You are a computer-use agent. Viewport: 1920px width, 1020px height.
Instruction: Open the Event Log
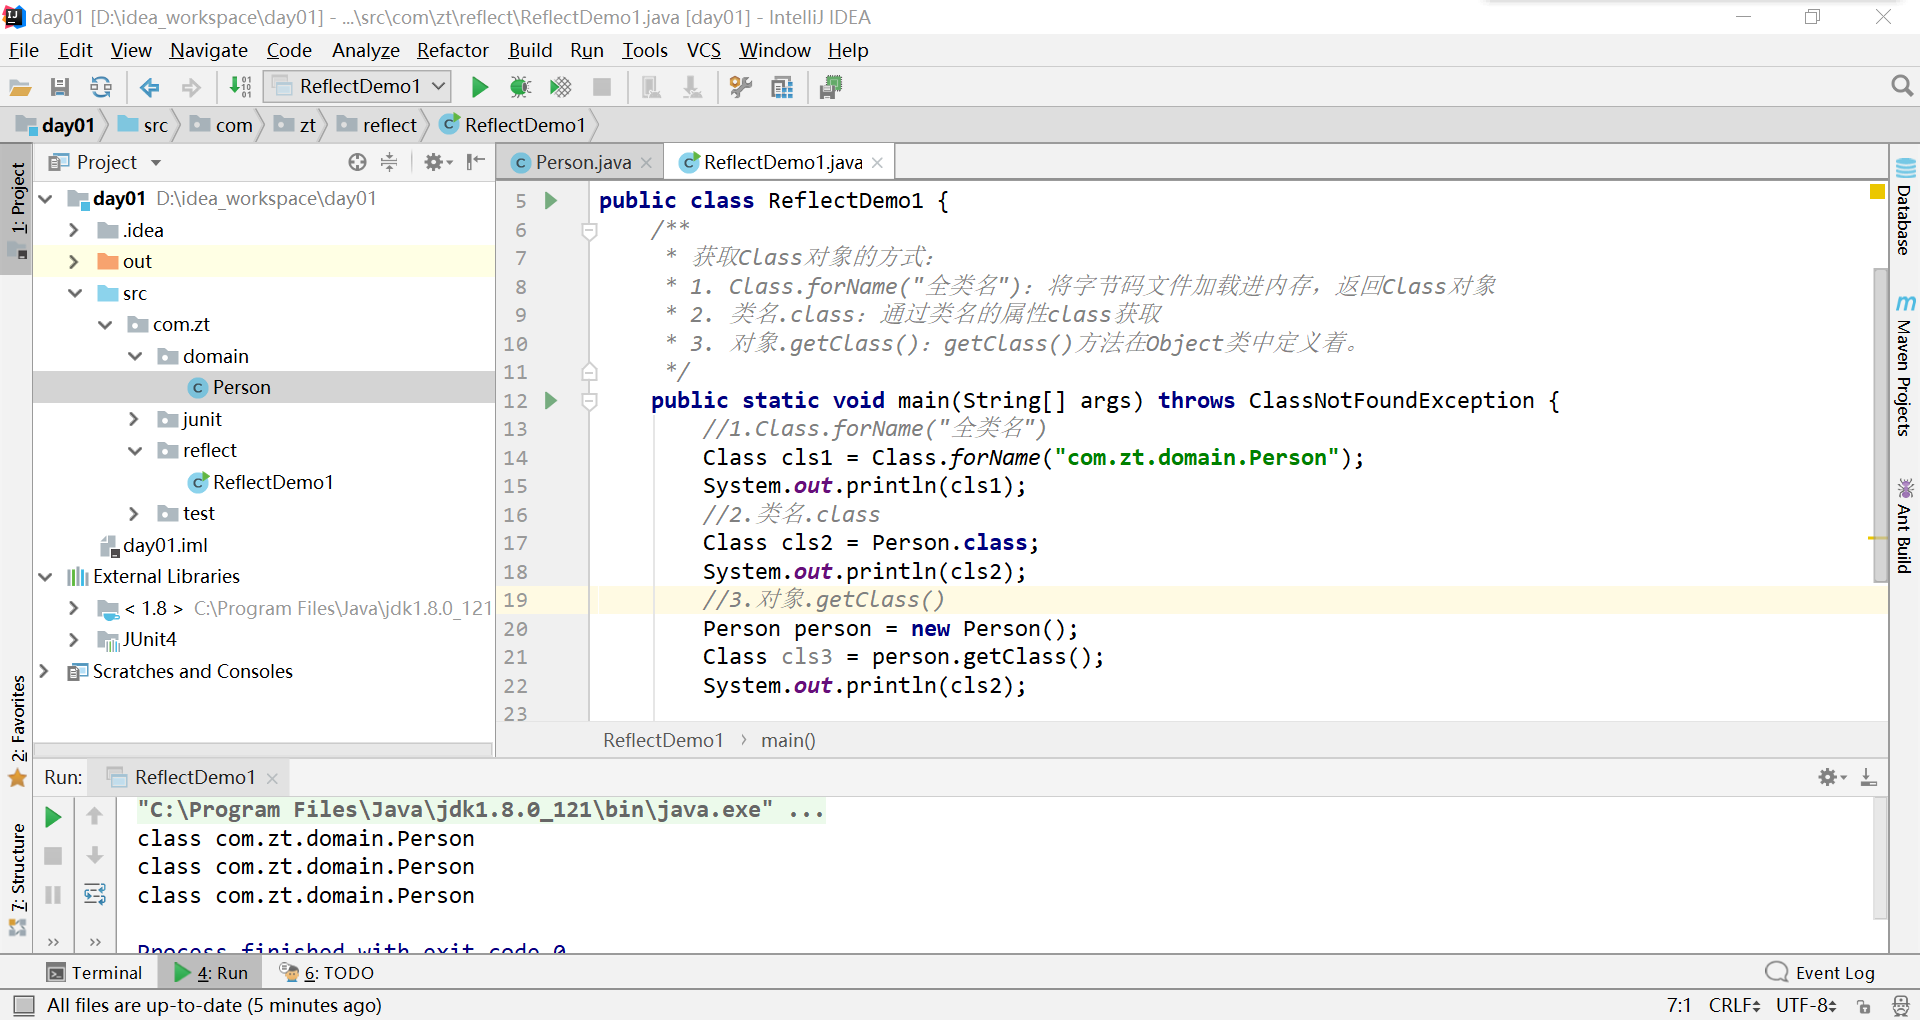[x=1821, y=972]
